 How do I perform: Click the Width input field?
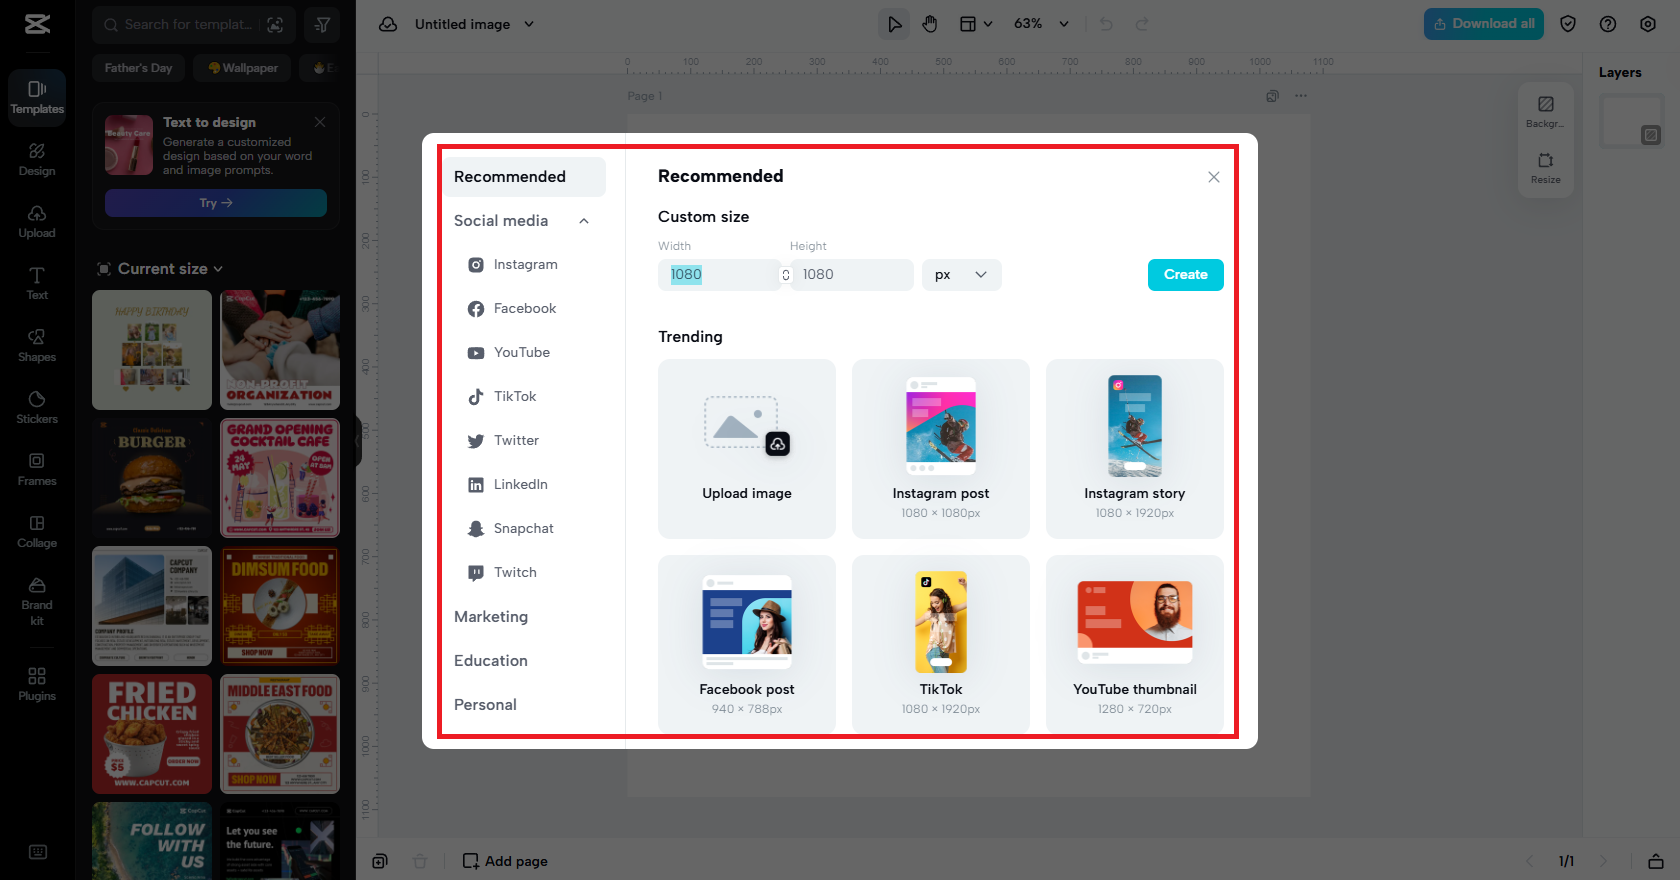click(719, 275)
